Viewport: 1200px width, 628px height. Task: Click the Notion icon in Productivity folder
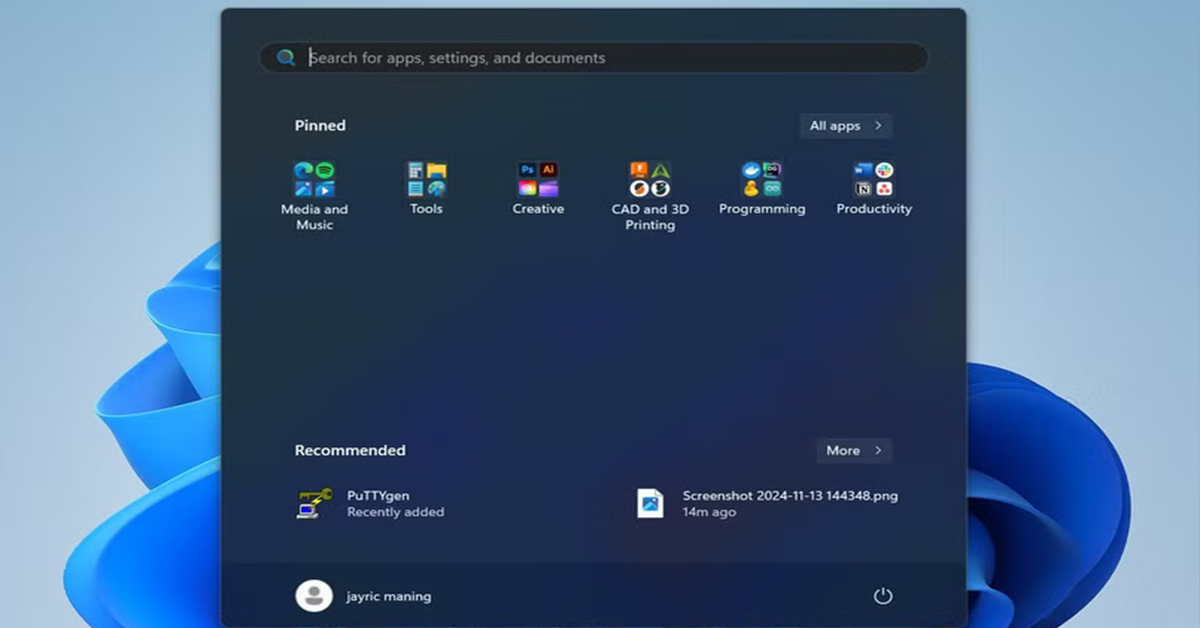click(x=864, y=189)
